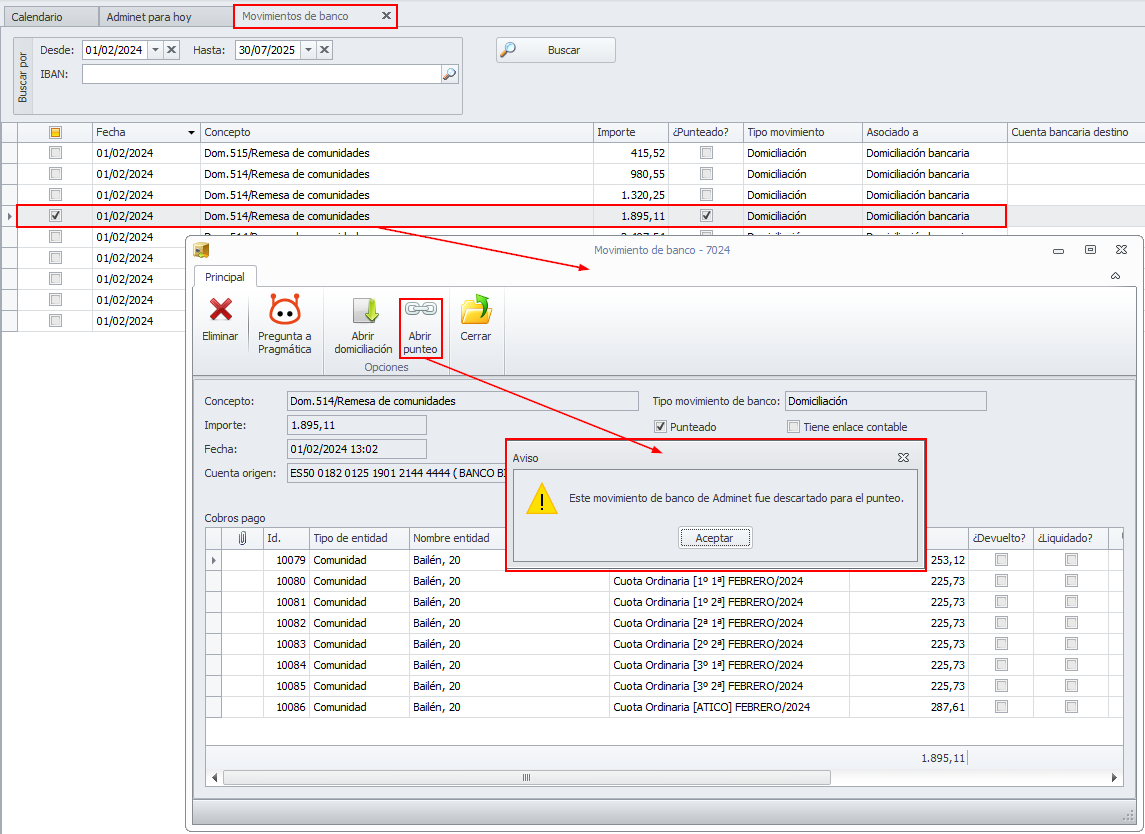Select the Principal ribbon tab
The height and width of the screenshot is (834, 1145).
coord(225,277)
